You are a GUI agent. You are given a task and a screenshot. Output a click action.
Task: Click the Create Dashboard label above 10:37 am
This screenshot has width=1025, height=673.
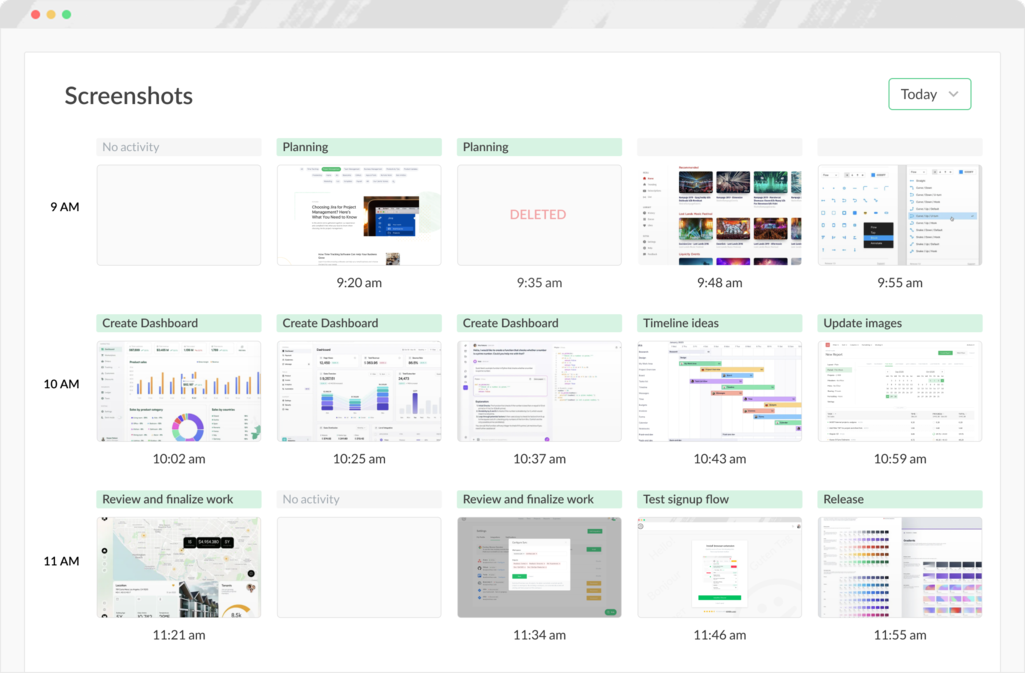click(538, 322)
